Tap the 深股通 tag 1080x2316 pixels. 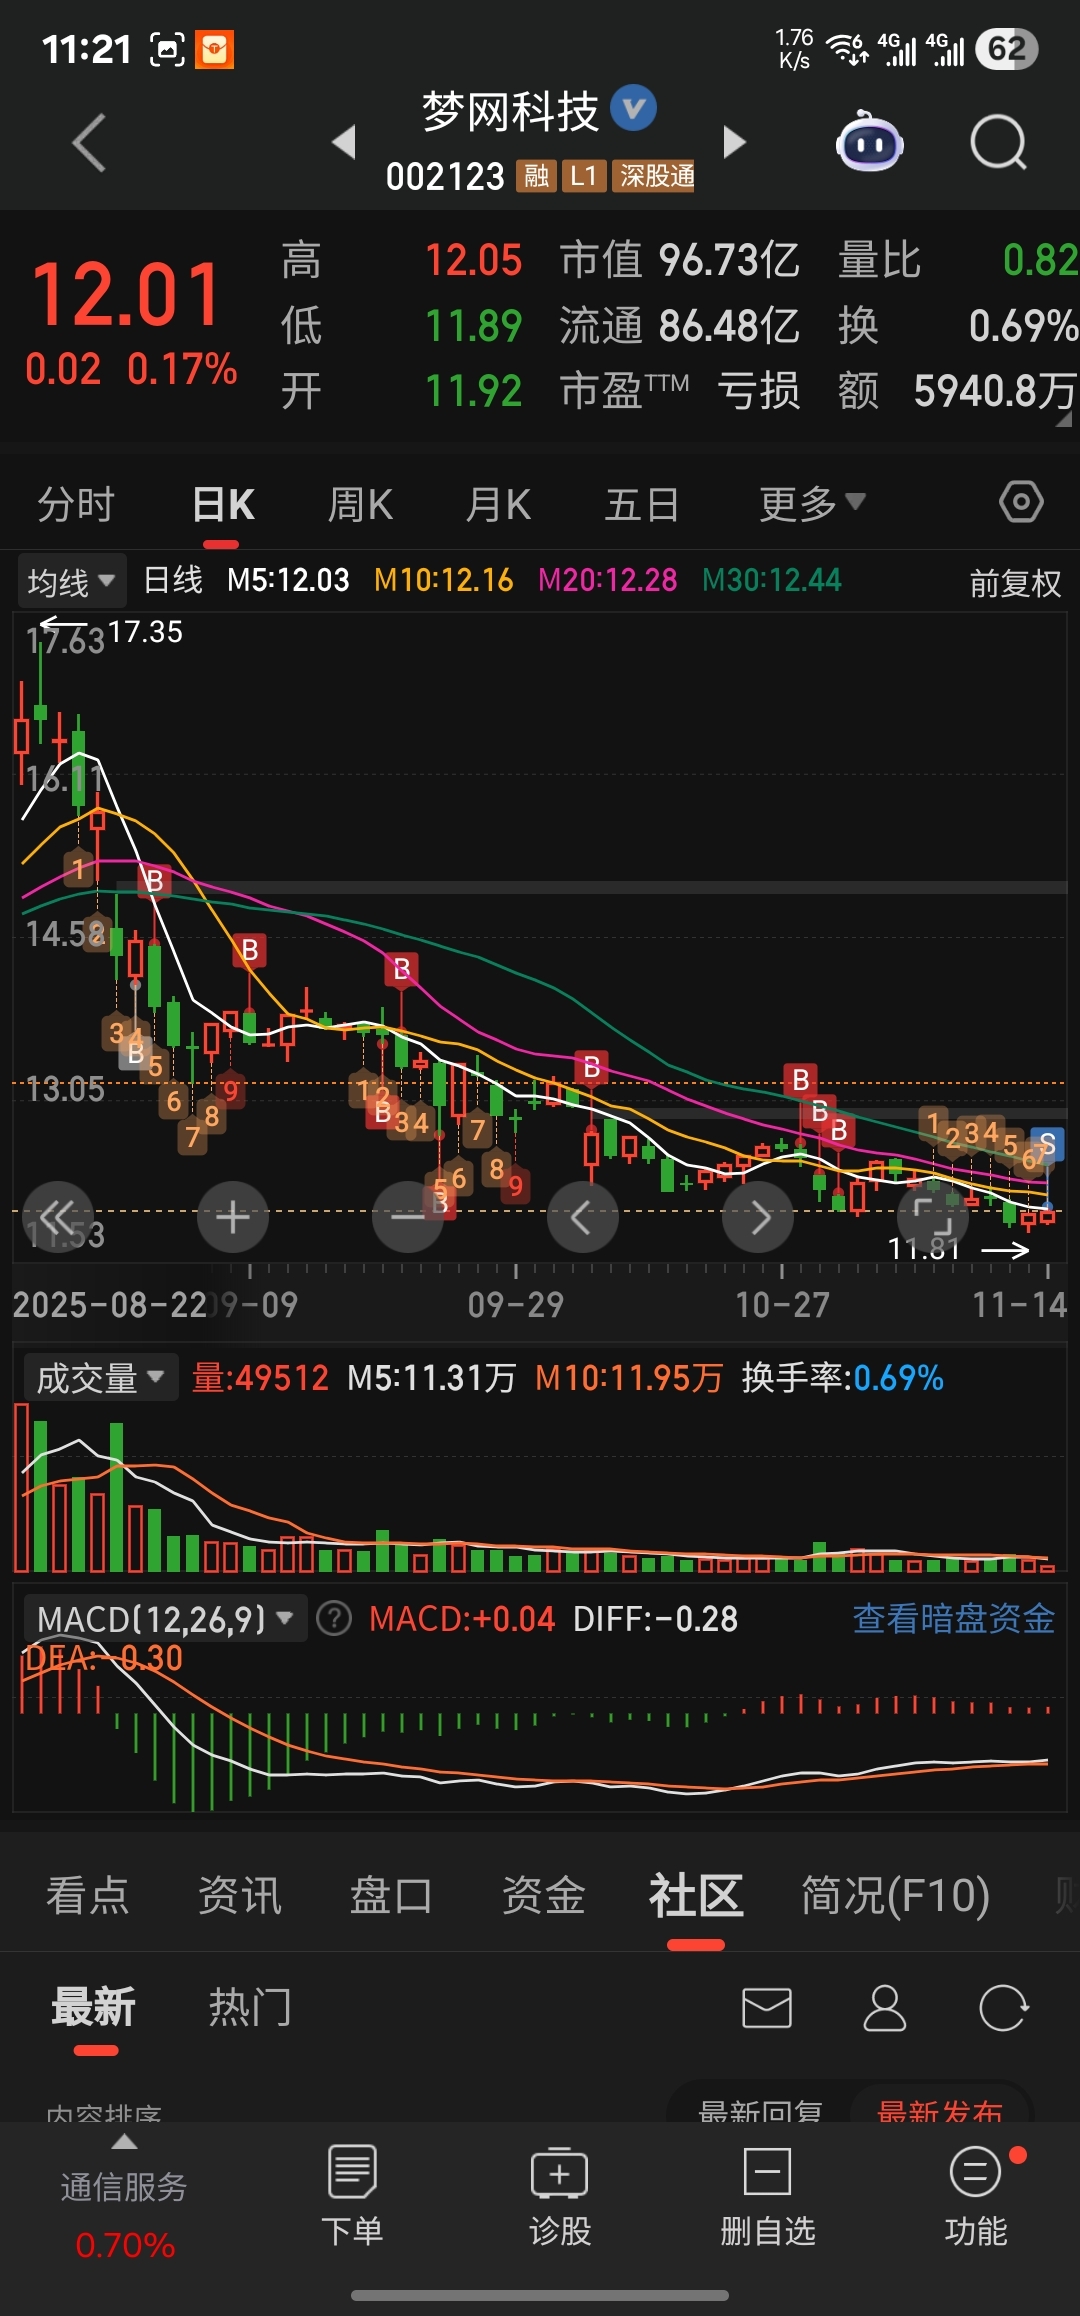coord(656,176)
